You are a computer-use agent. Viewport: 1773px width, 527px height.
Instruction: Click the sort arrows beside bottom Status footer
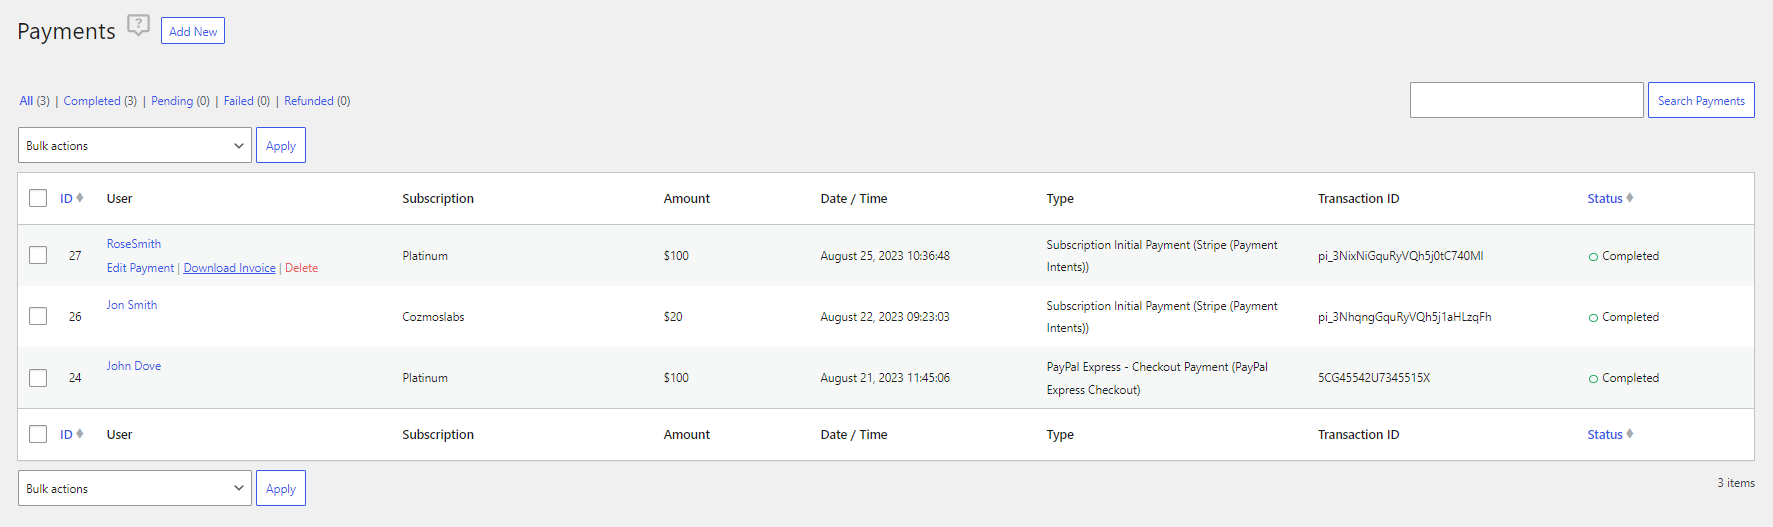coord(1629,434)
